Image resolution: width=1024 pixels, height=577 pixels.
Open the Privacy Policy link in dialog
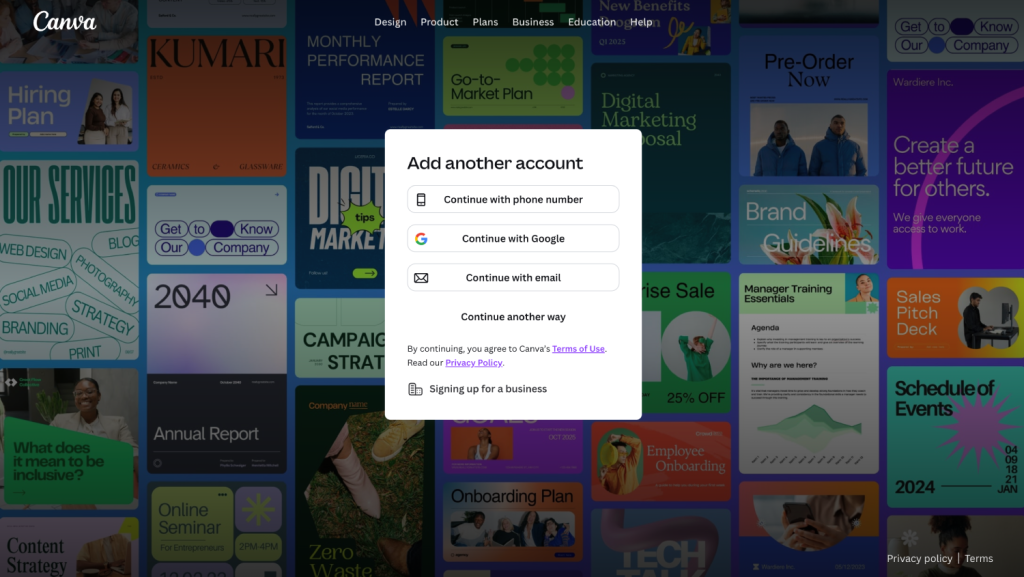pyautogui.click(x=473, y=363)
